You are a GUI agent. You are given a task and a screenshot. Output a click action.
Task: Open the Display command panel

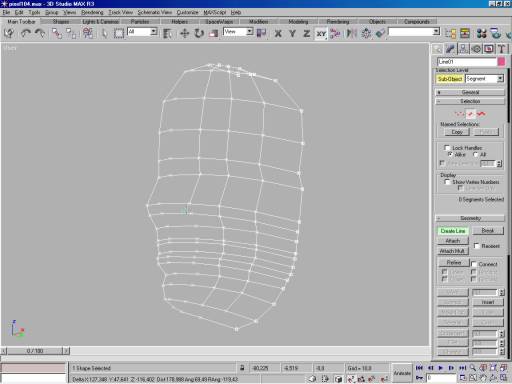(x=489, y=49)
